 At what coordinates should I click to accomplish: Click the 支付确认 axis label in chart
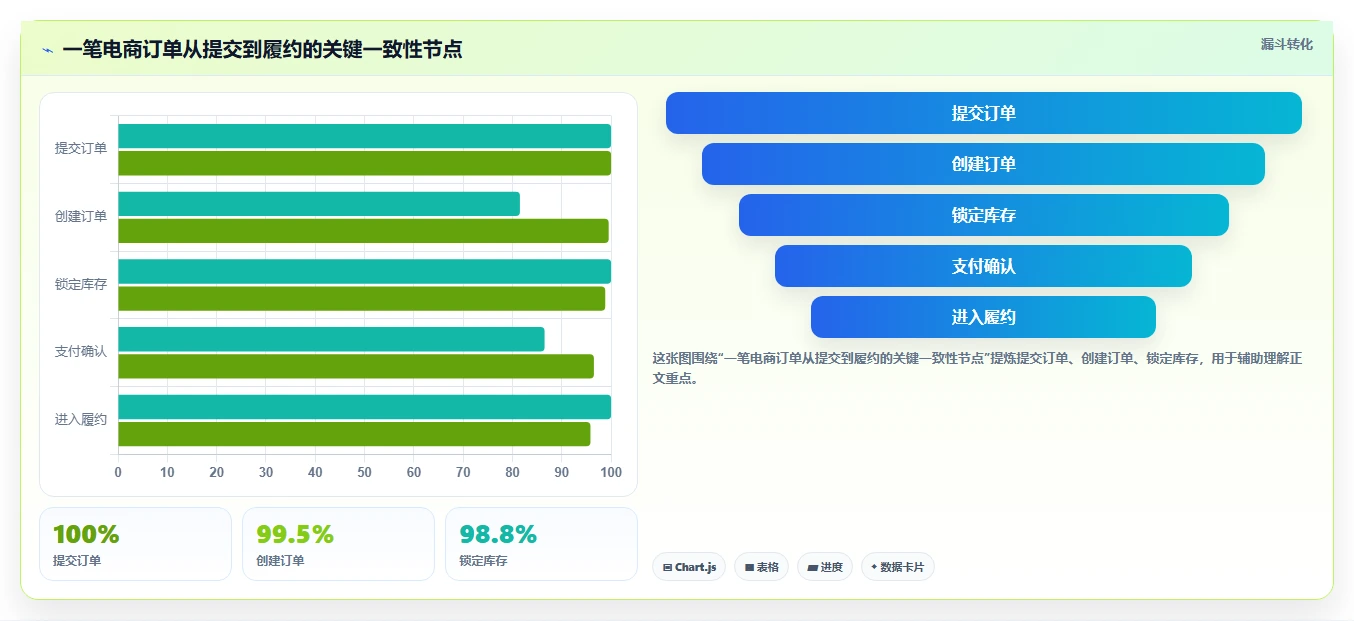81,351
